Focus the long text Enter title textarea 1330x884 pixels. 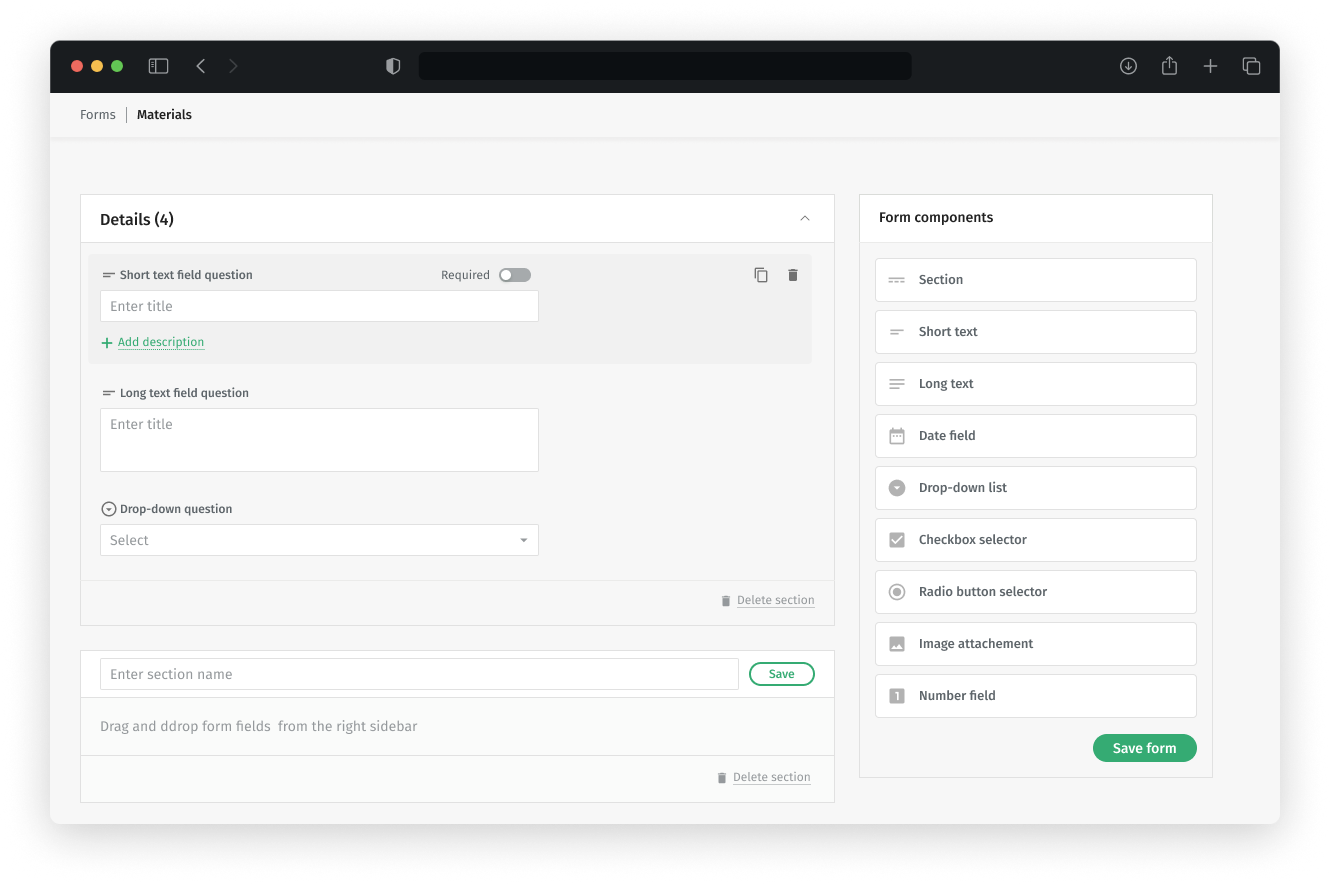point(319,440)
